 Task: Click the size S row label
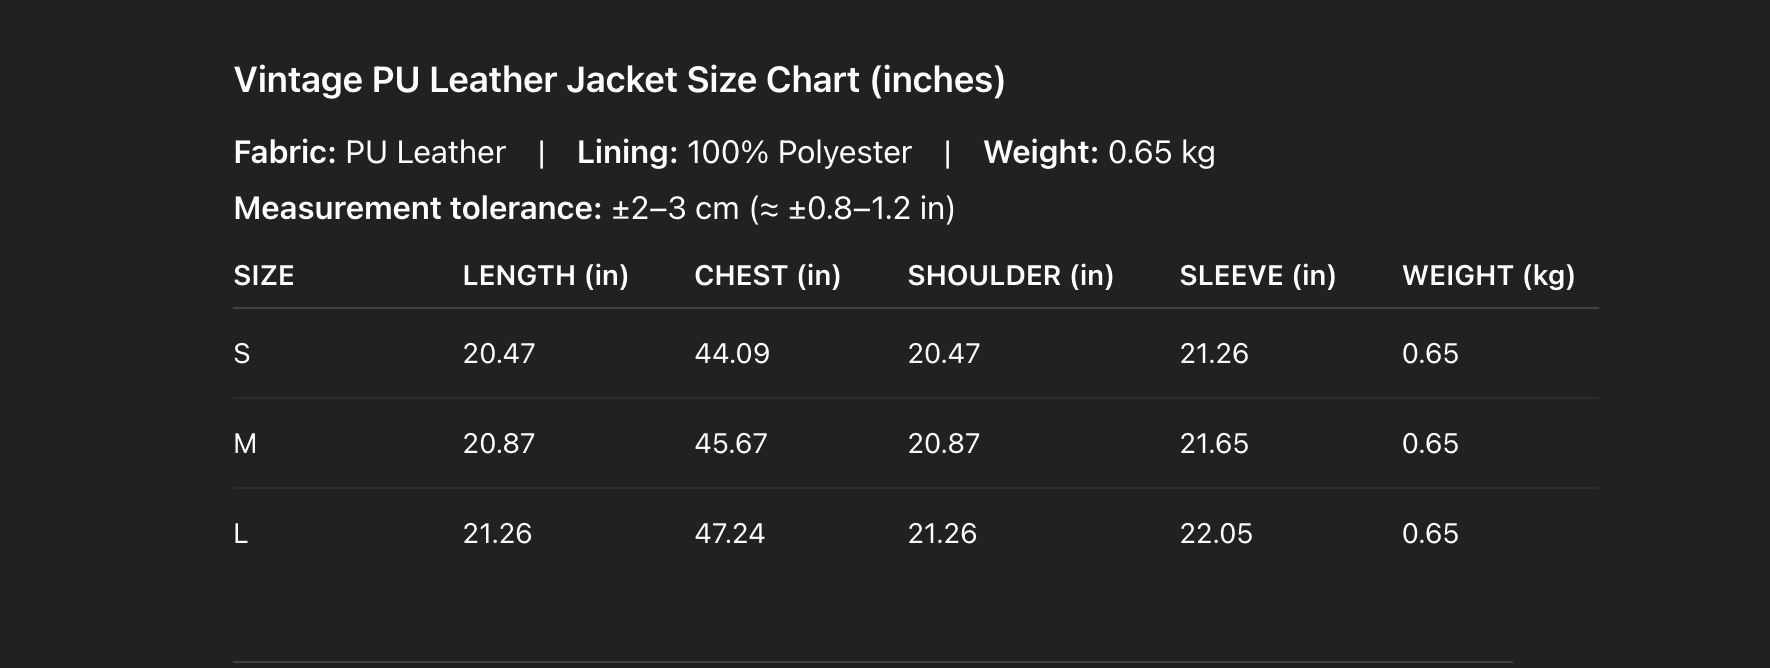tap(242, 354)
